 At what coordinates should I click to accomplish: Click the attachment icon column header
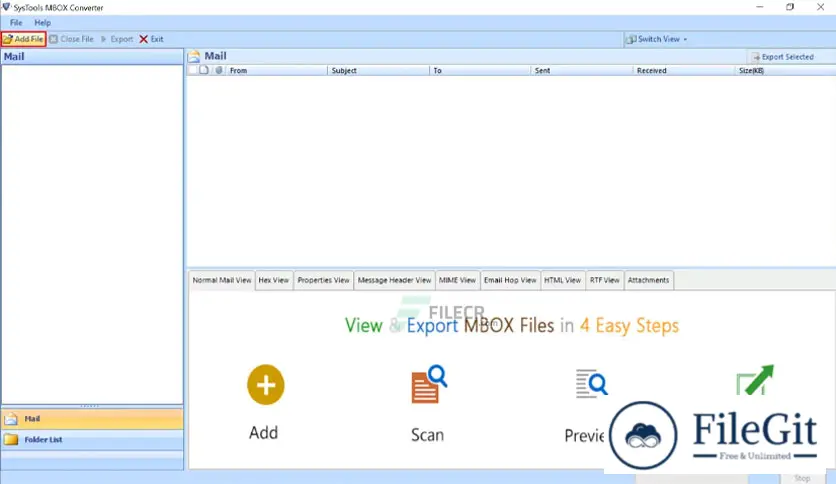point(219,70)
